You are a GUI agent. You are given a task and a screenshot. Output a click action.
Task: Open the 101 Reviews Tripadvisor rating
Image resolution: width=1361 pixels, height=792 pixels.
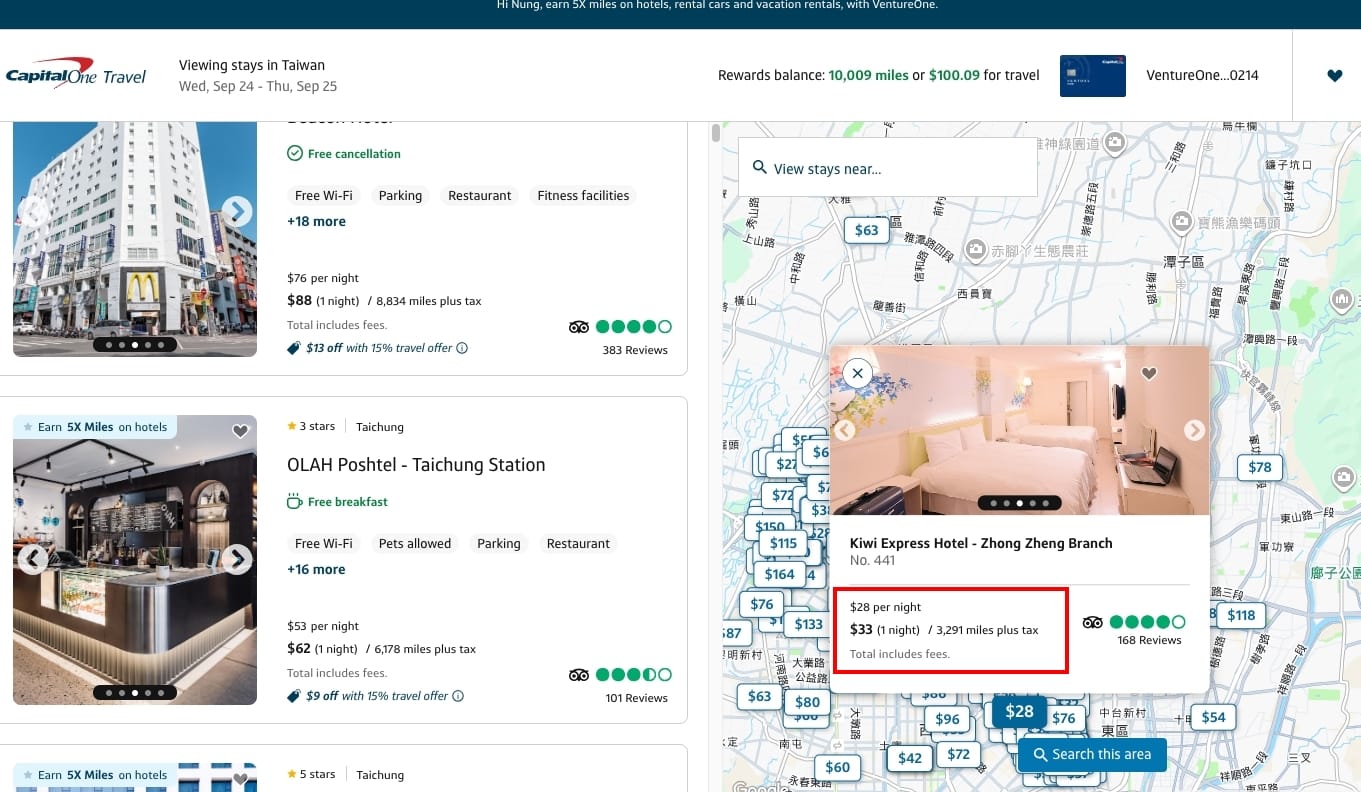[x=620, y=685]
